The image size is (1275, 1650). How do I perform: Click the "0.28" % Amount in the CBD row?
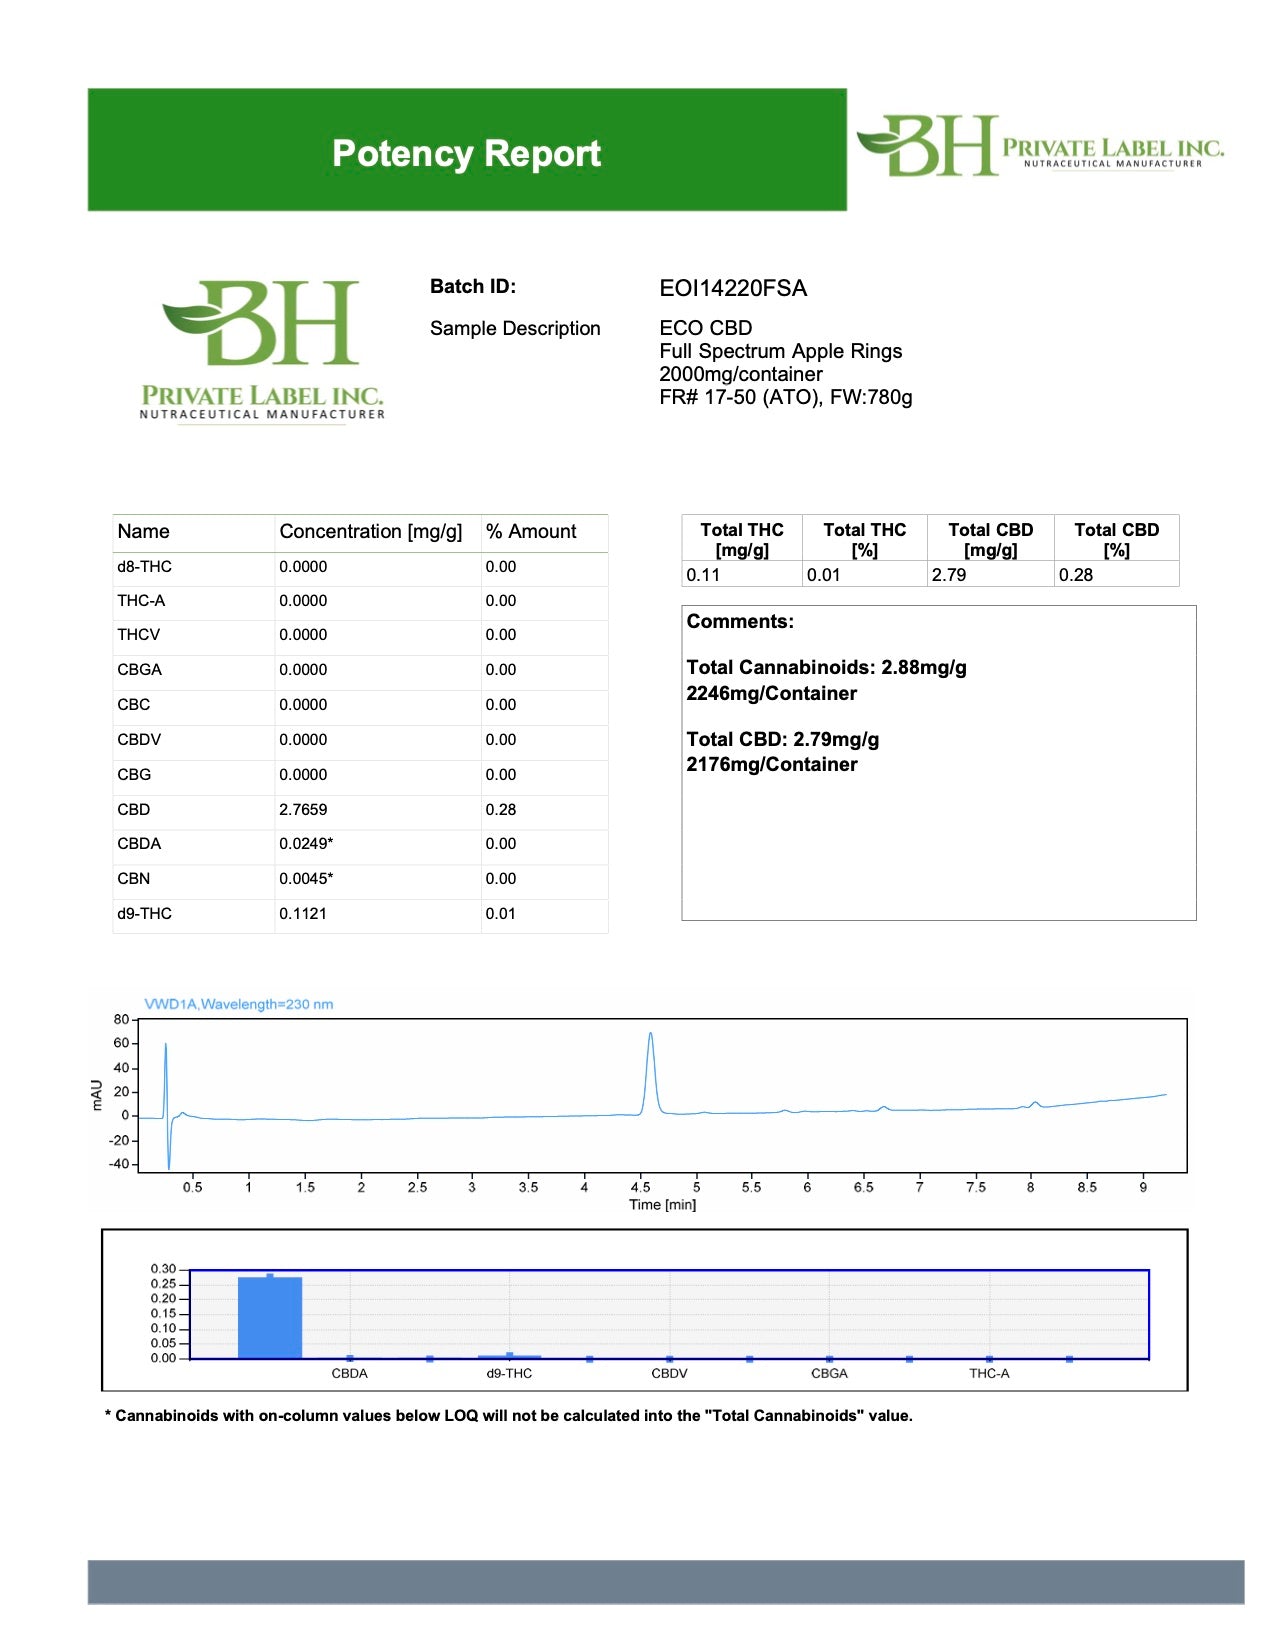click(x=501, y=809)
